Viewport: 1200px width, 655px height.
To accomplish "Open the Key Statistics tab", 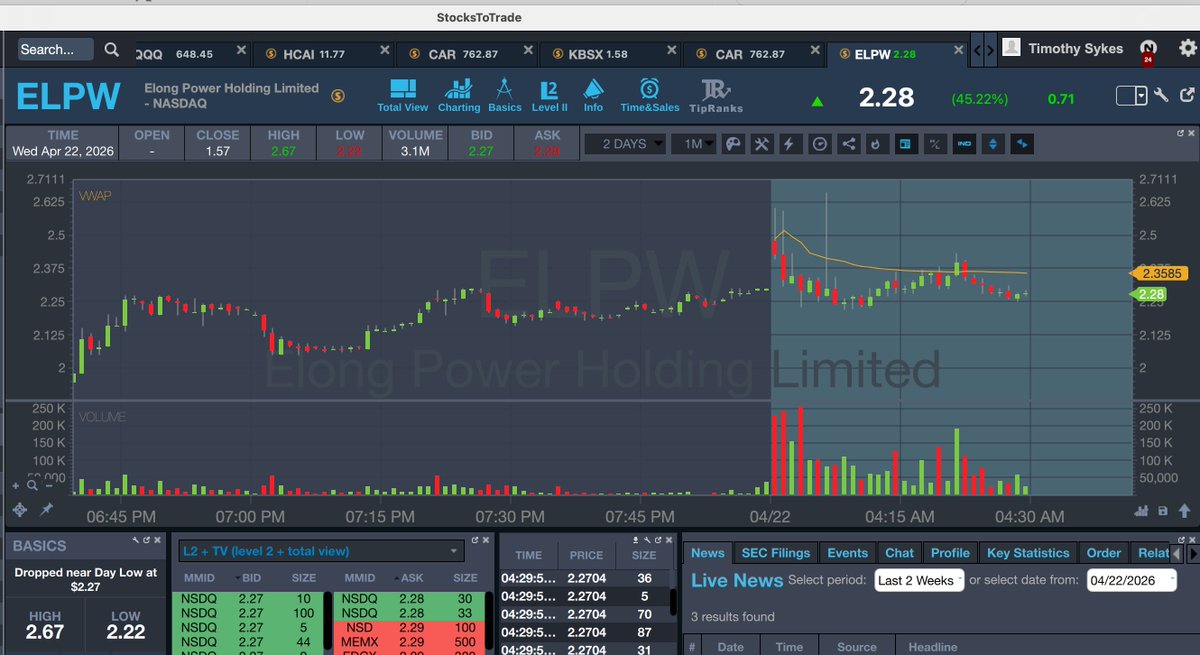I will (x=1028, y=553).
